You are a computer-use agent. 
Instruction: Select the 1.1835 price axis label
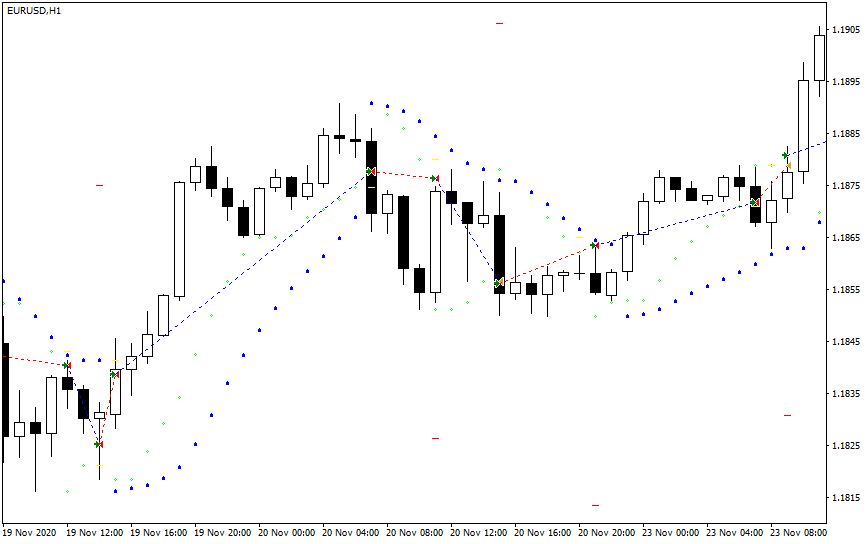click(x=847, y=394)
